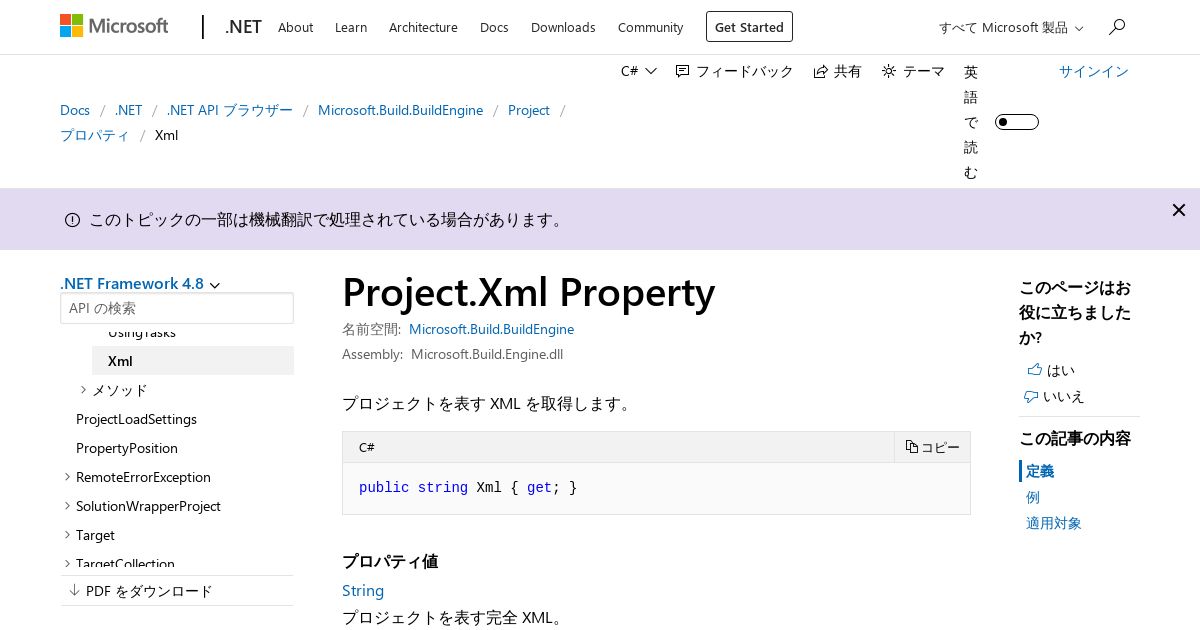Click the 共有 share button
Screen dimensions: 1200x630
837,71
